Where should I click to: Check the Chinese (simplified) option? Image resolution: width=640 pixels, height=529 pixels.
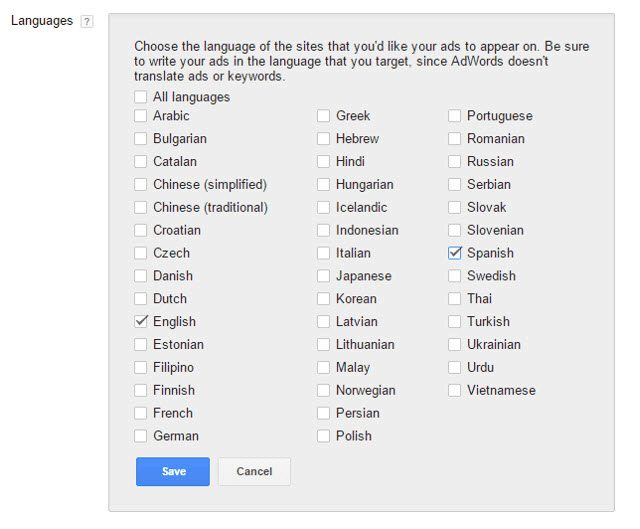pos(140,184)
